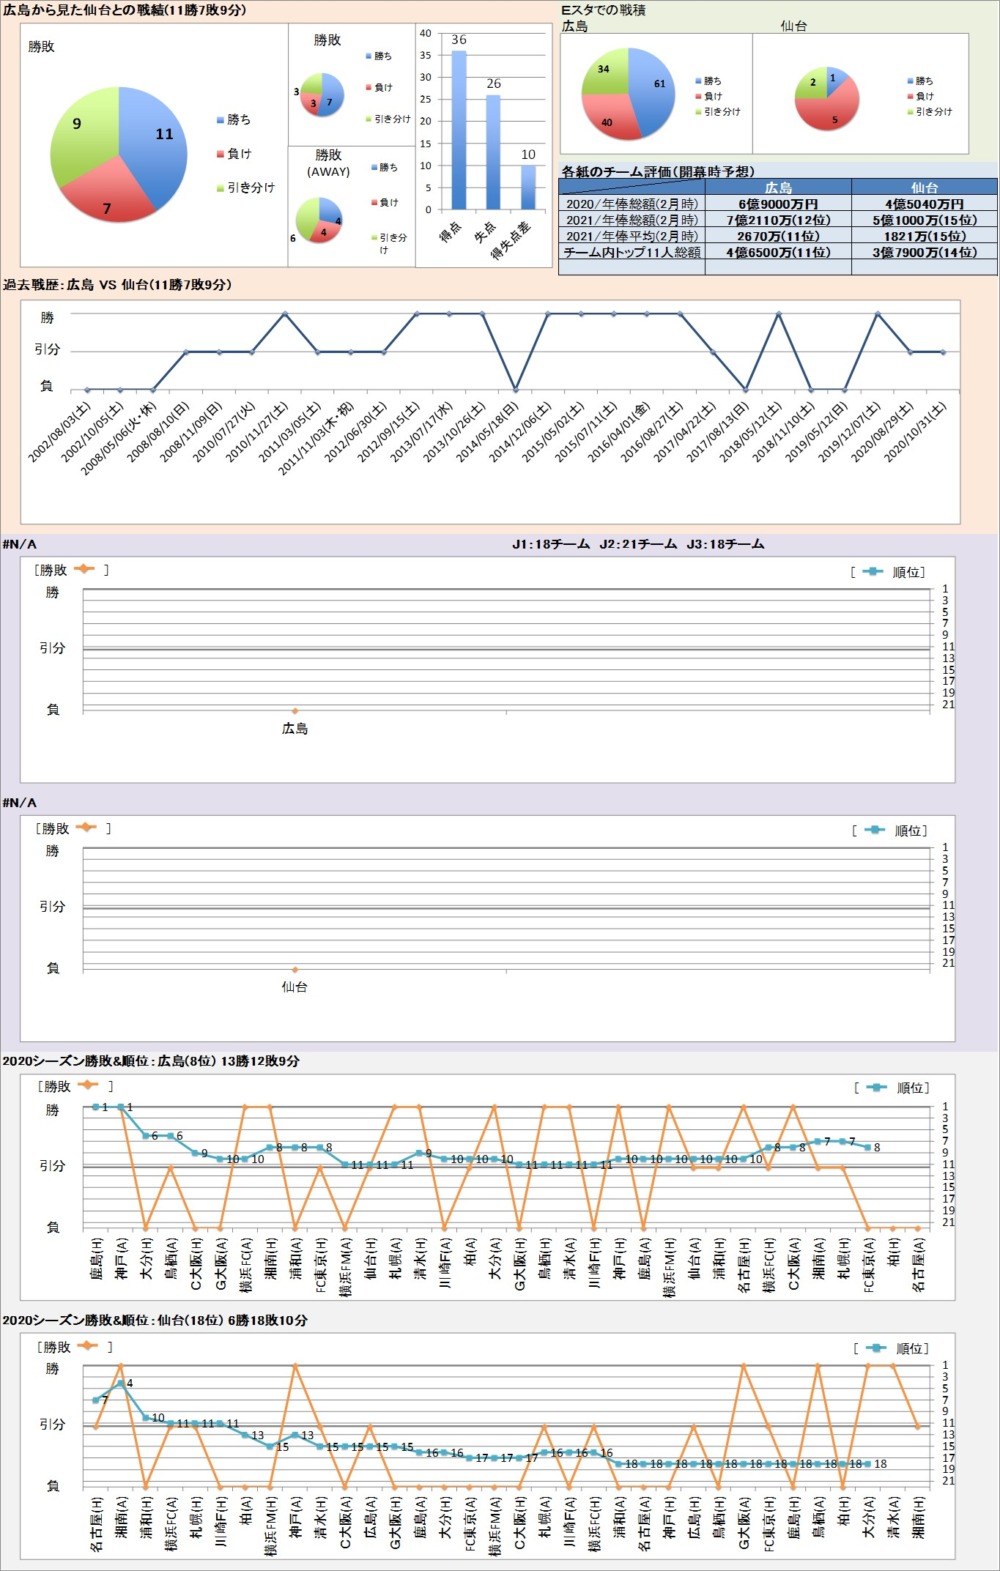Viewport: 1000px width, 1571px height.
Task: Click the 順位 legend marker in the 広島 2020 chart
Action: coord(876,1087)
